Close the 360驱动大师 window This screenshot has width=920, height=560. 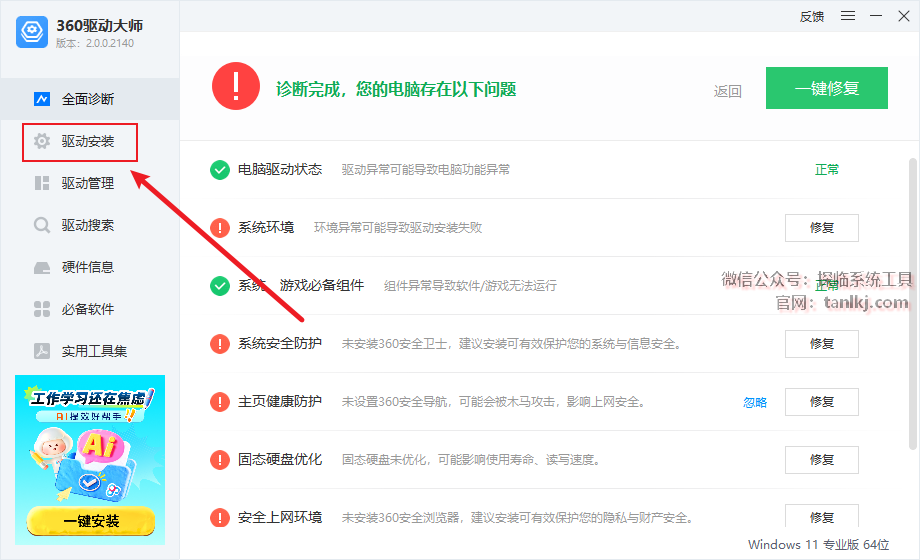click(x=904, y=16)
